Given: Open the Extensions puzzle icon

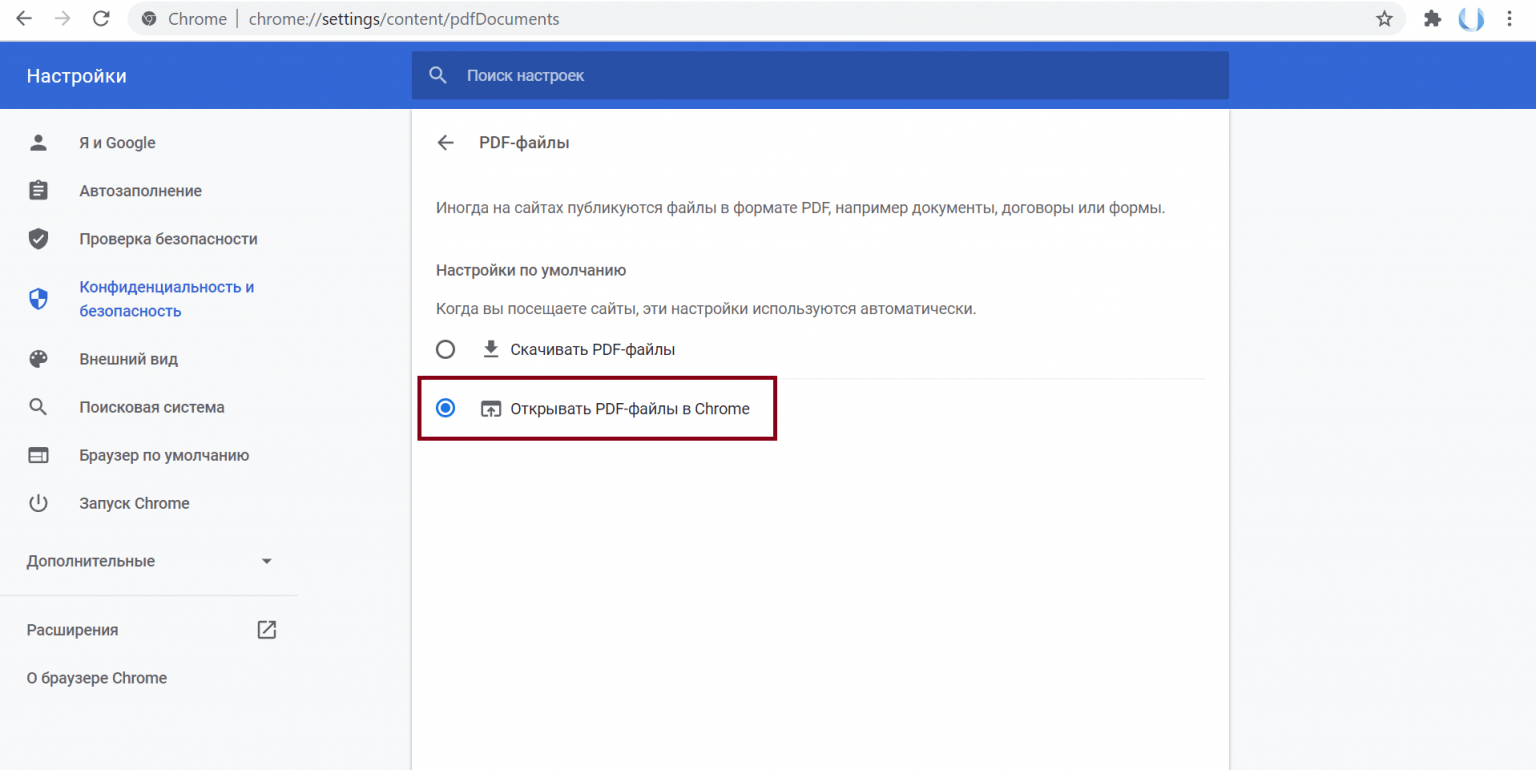Looking at the screenshot, I should click(1432, 19).
